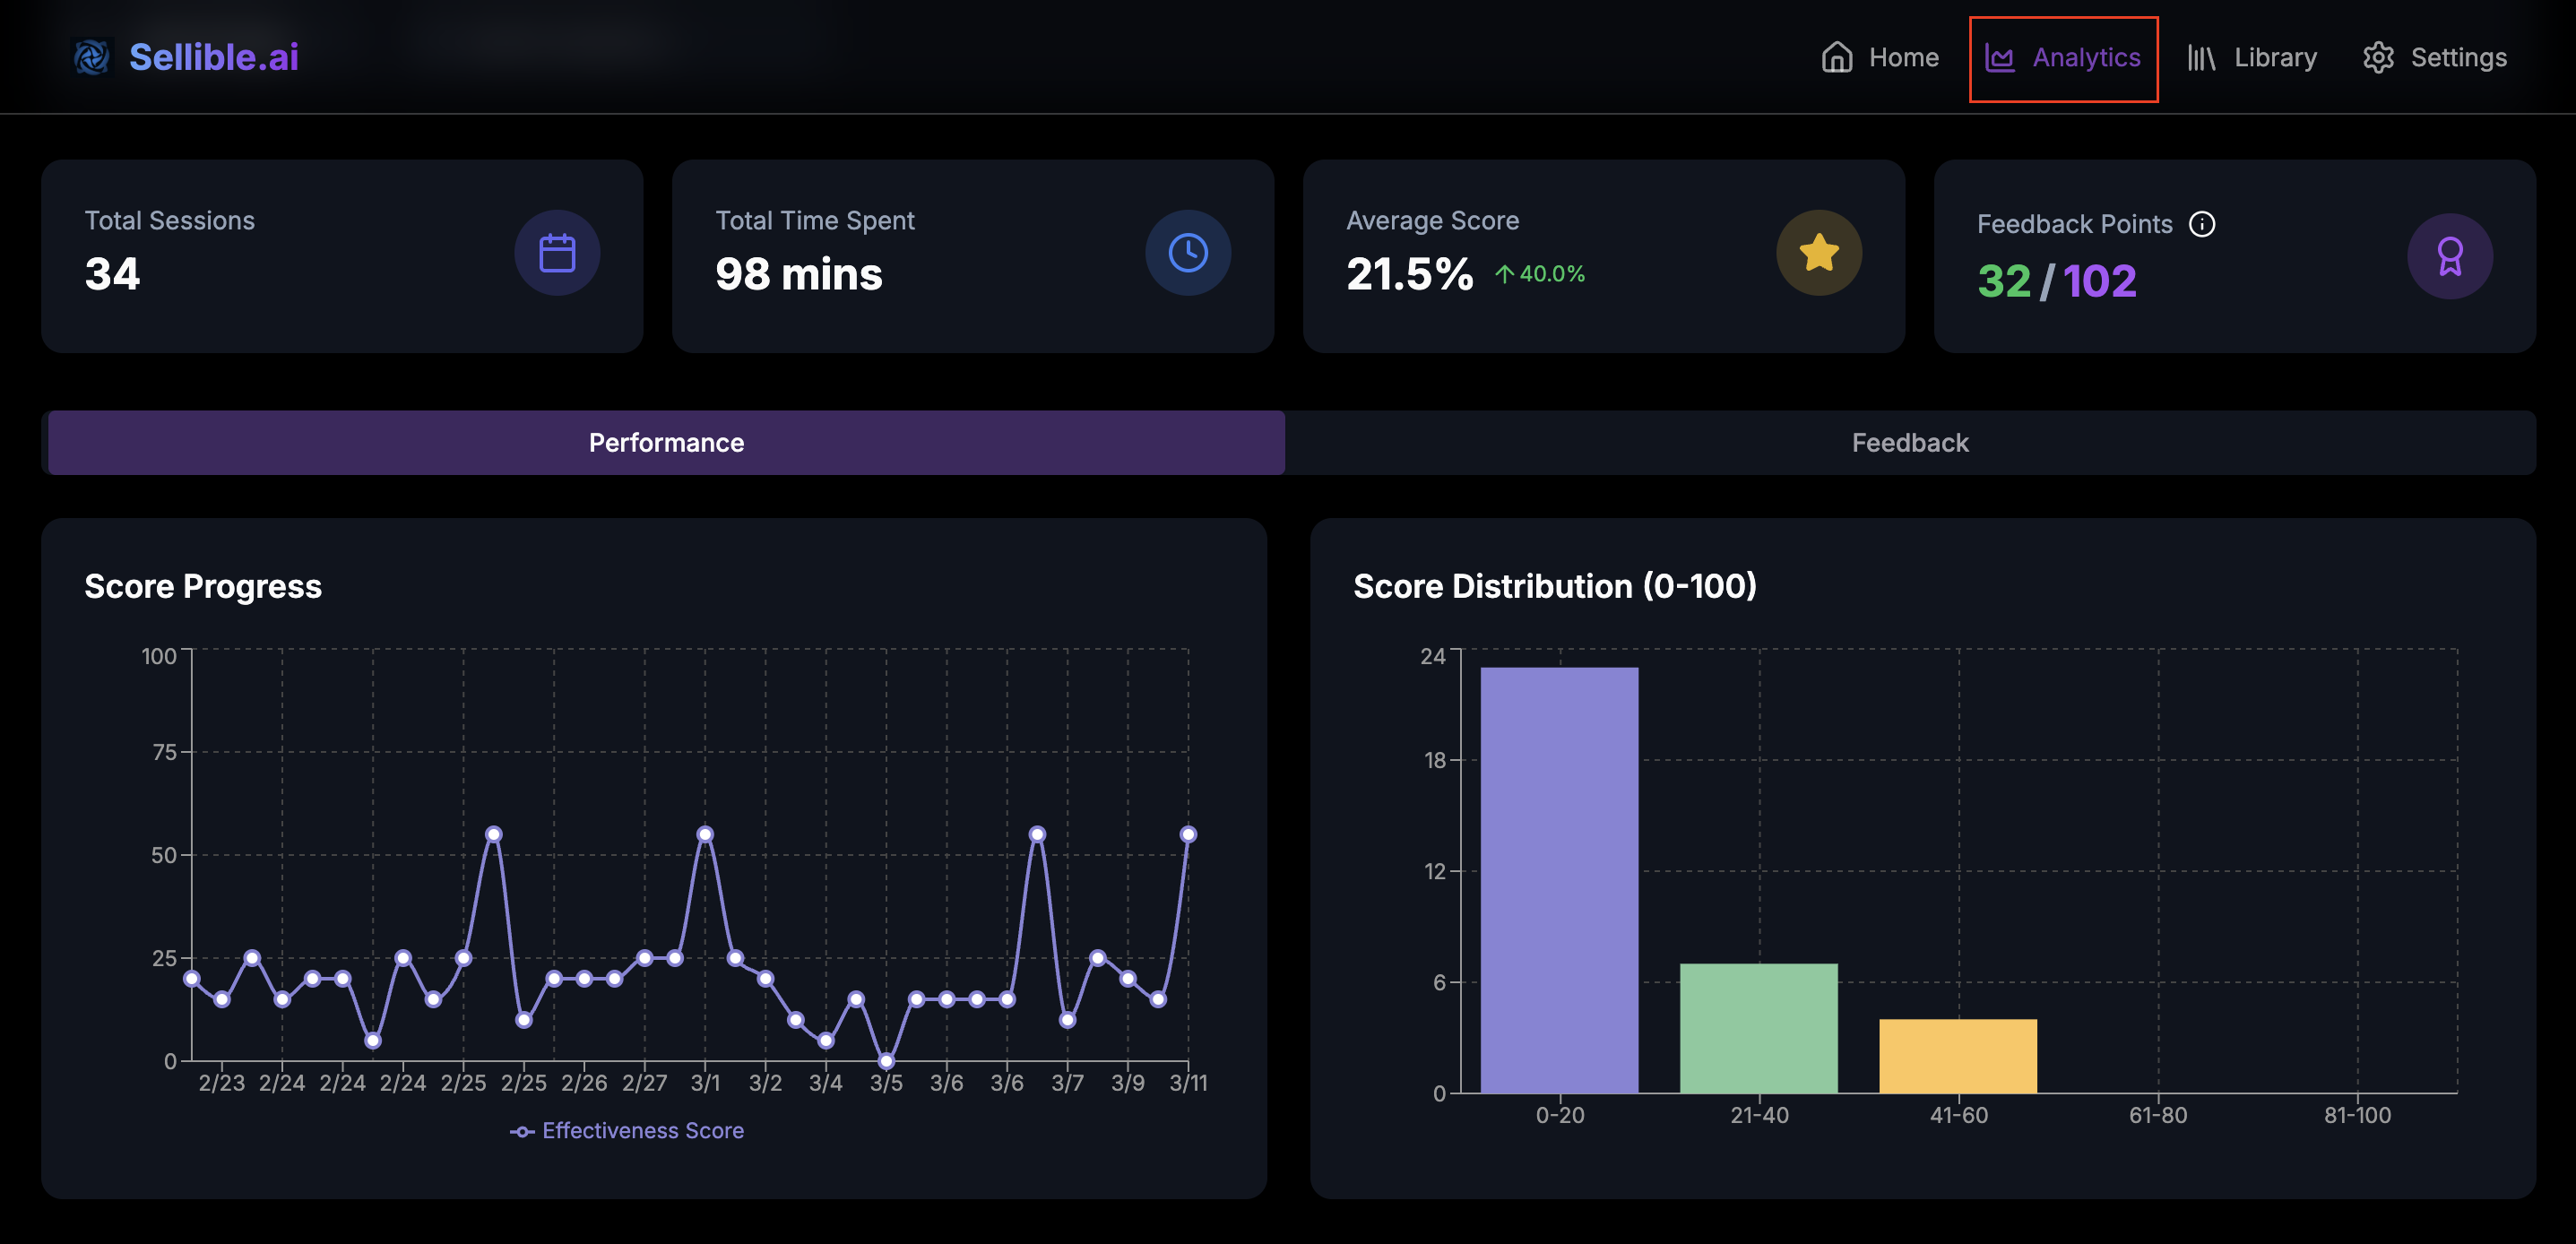Screen dimensions: 2576x1244
Task: Select the 3/11 data point on Score Progress
Action: tap(1188, 835)
